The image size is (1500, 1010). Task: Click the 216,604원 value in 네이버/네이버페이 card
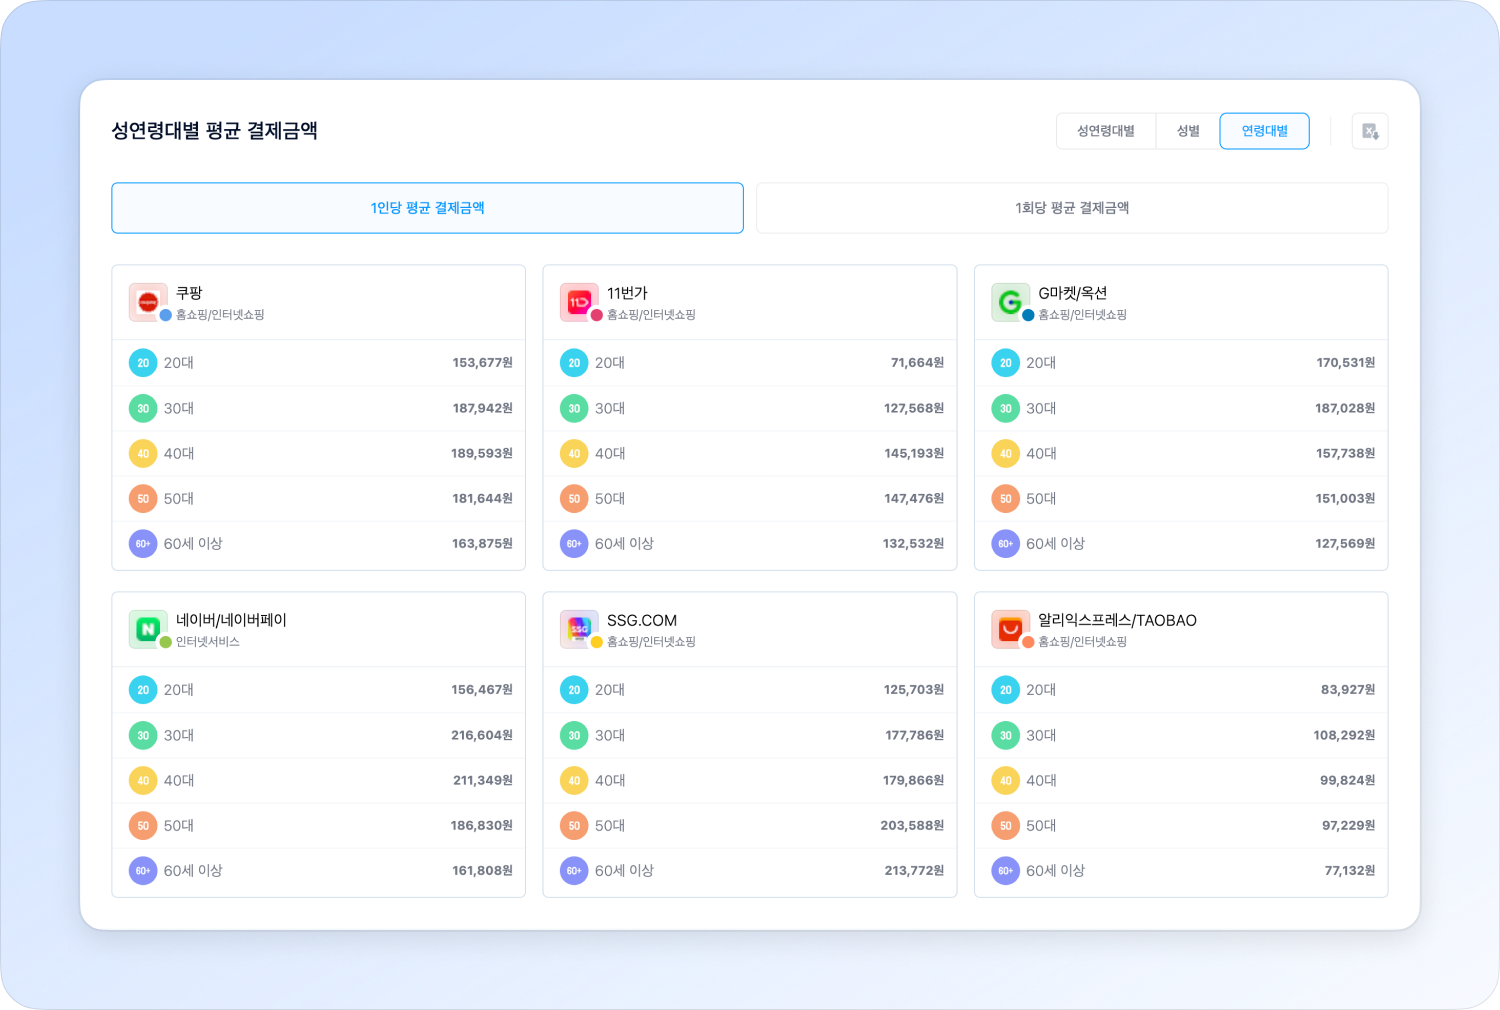pyautogui.click(x=482, y=736)
